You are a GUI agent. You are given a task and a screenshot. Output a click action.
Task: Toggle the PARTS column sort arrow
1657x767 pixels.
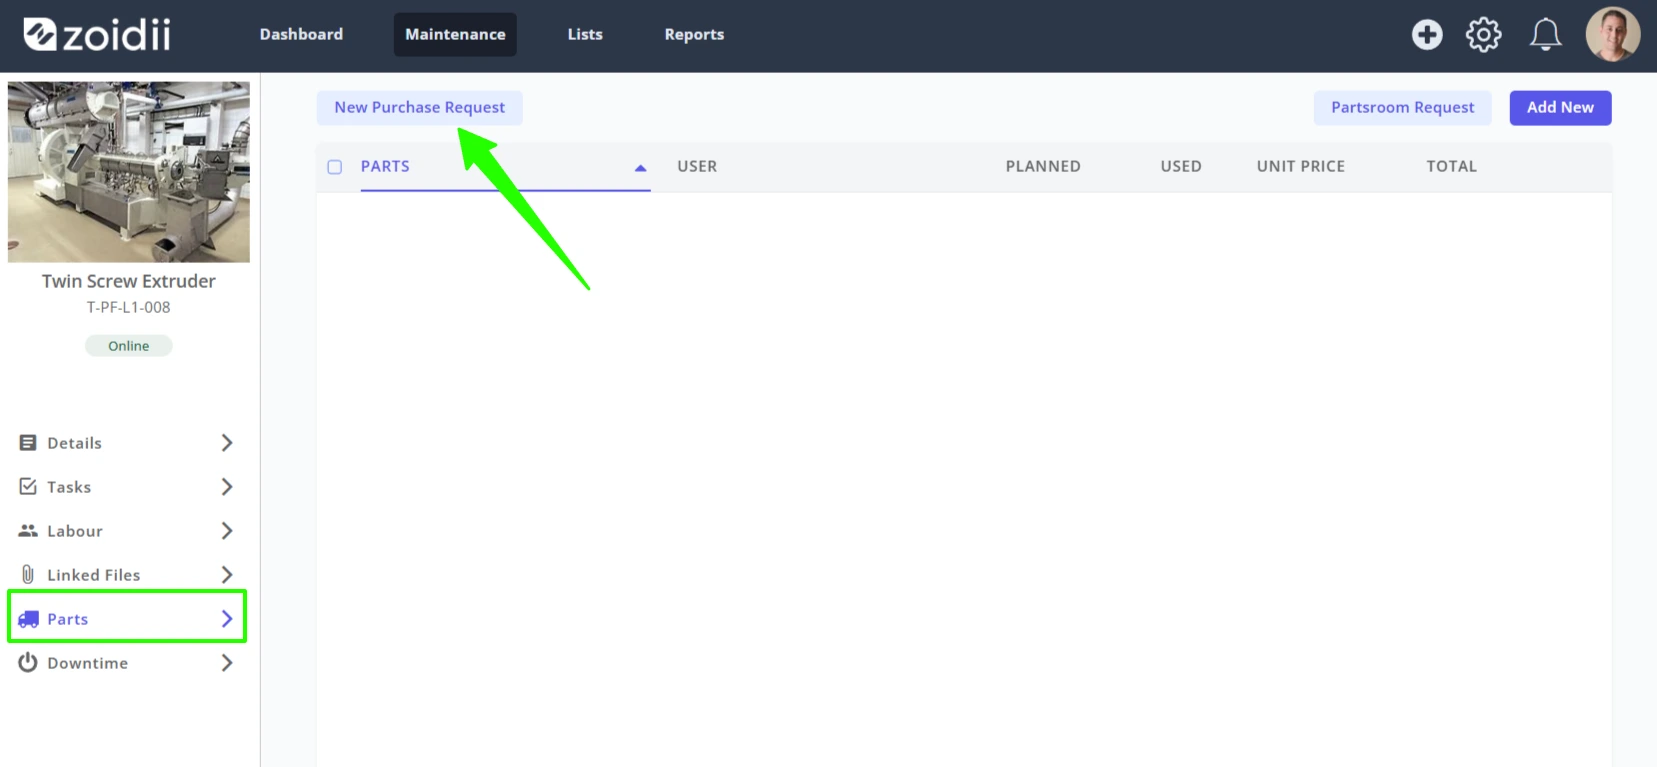[641, 168]
